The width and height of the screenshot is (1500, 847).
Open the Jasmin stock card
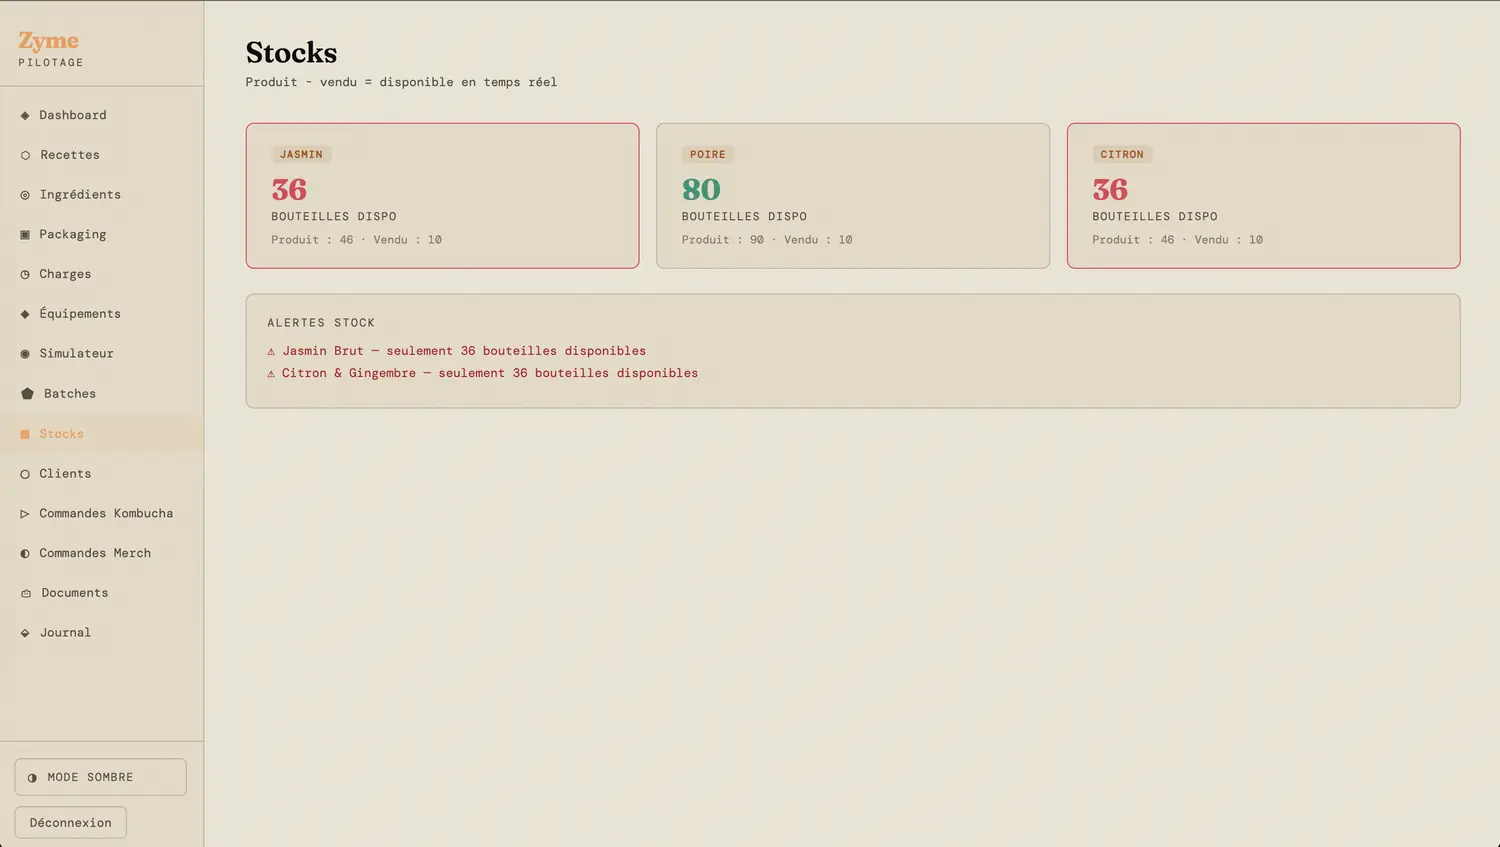[x=442, y=196]
